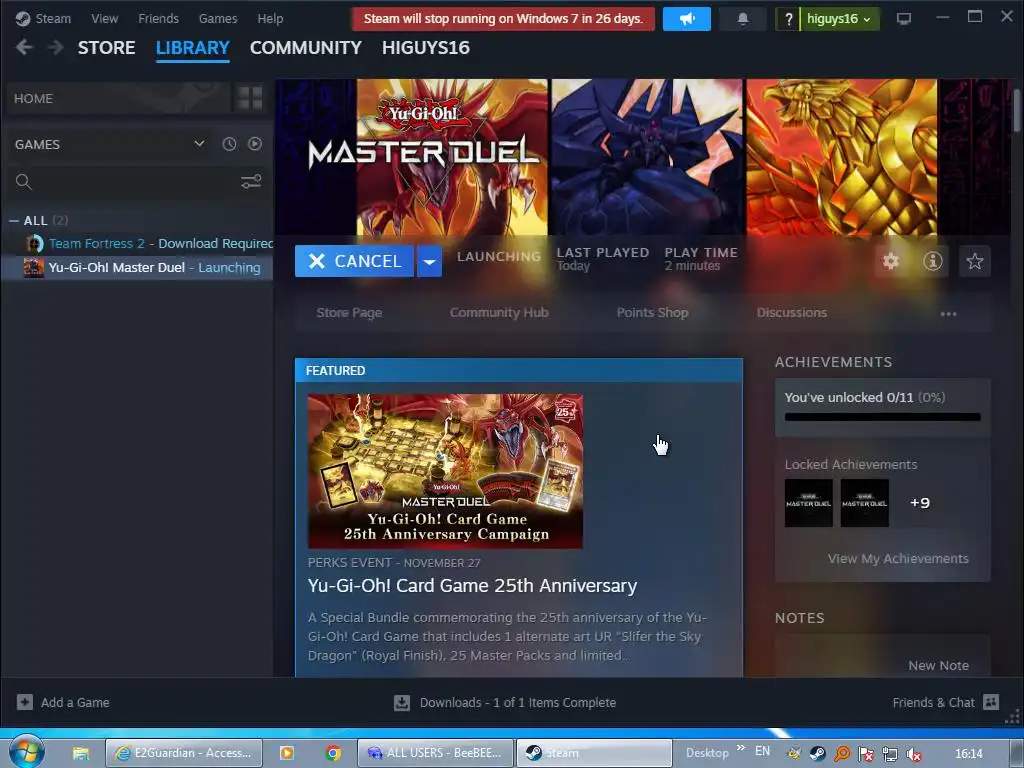Open Action Center flag tray icon
The image size is (1024, 768).
click(x=866, y=754)
